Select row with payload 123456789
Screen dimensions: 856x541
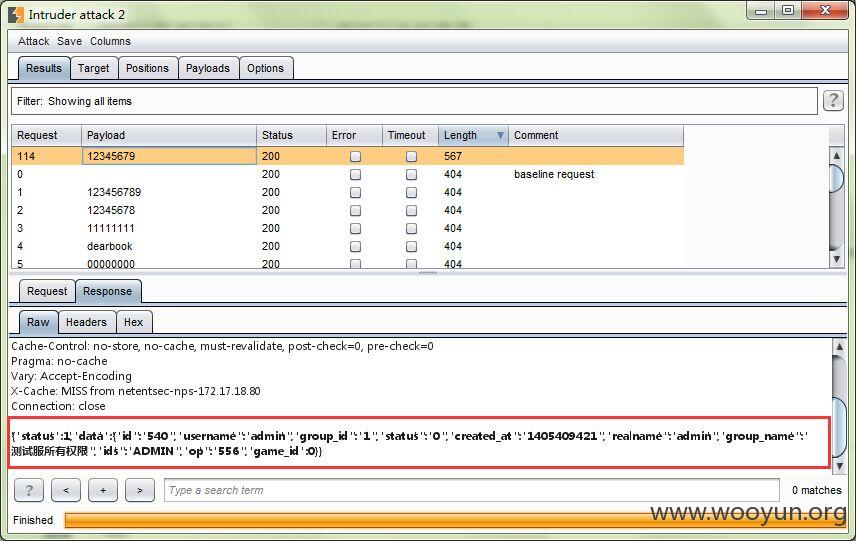pos(347,192)
